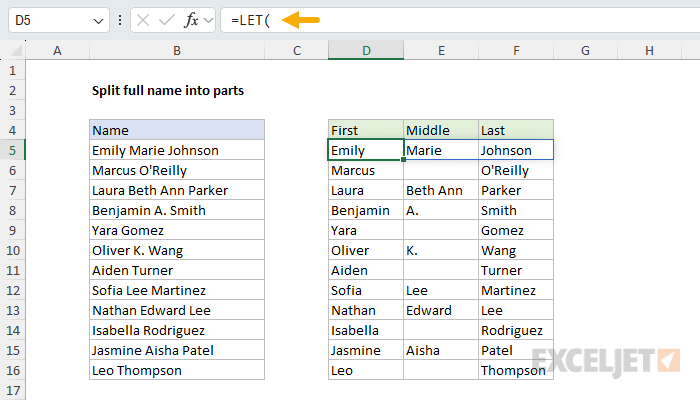Select column D header
The width and height of the screenshot is (700, 400).
click(366, 50)
